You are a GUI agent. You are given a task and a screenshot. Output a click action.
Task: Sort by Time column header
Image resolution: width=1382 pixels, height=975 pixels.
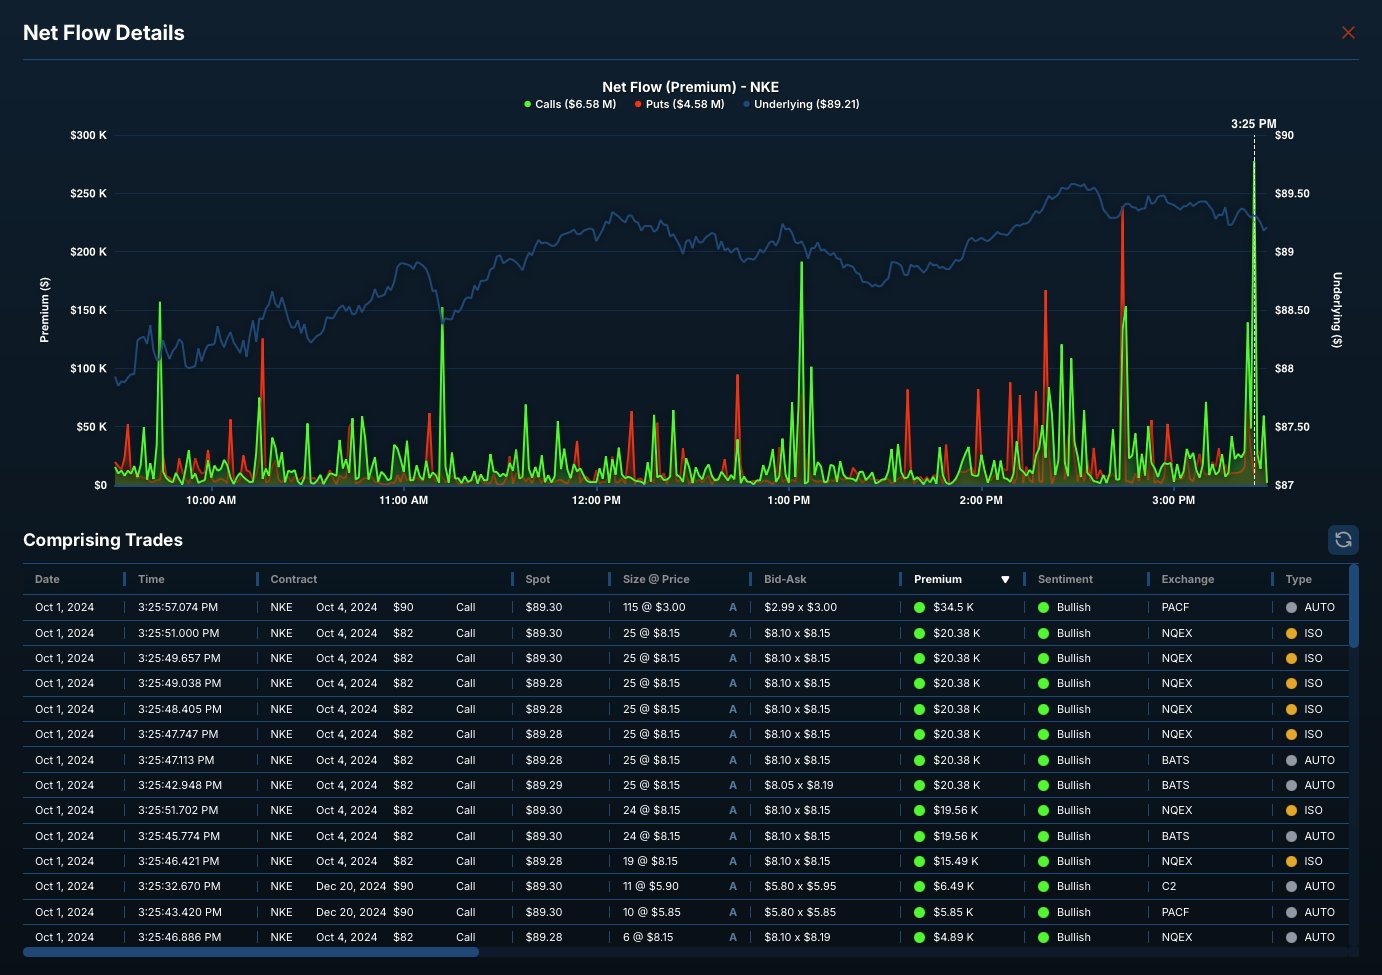coord(151,579)
